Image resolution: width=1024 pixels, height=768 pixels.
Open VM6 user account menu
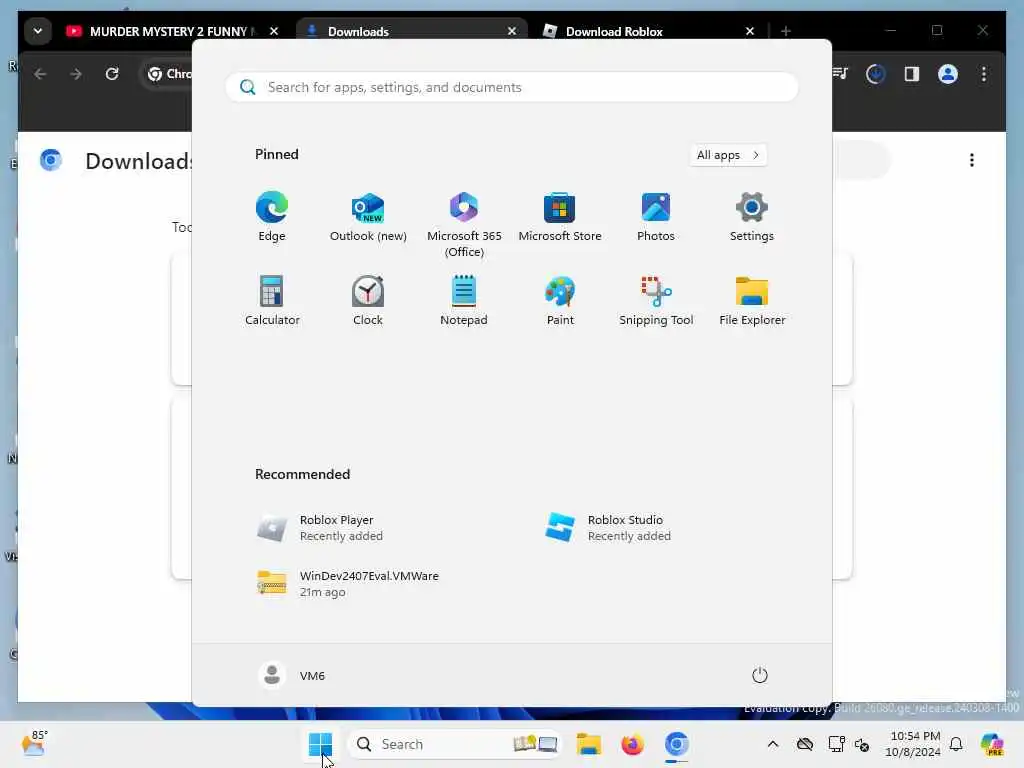pos(292,675)
